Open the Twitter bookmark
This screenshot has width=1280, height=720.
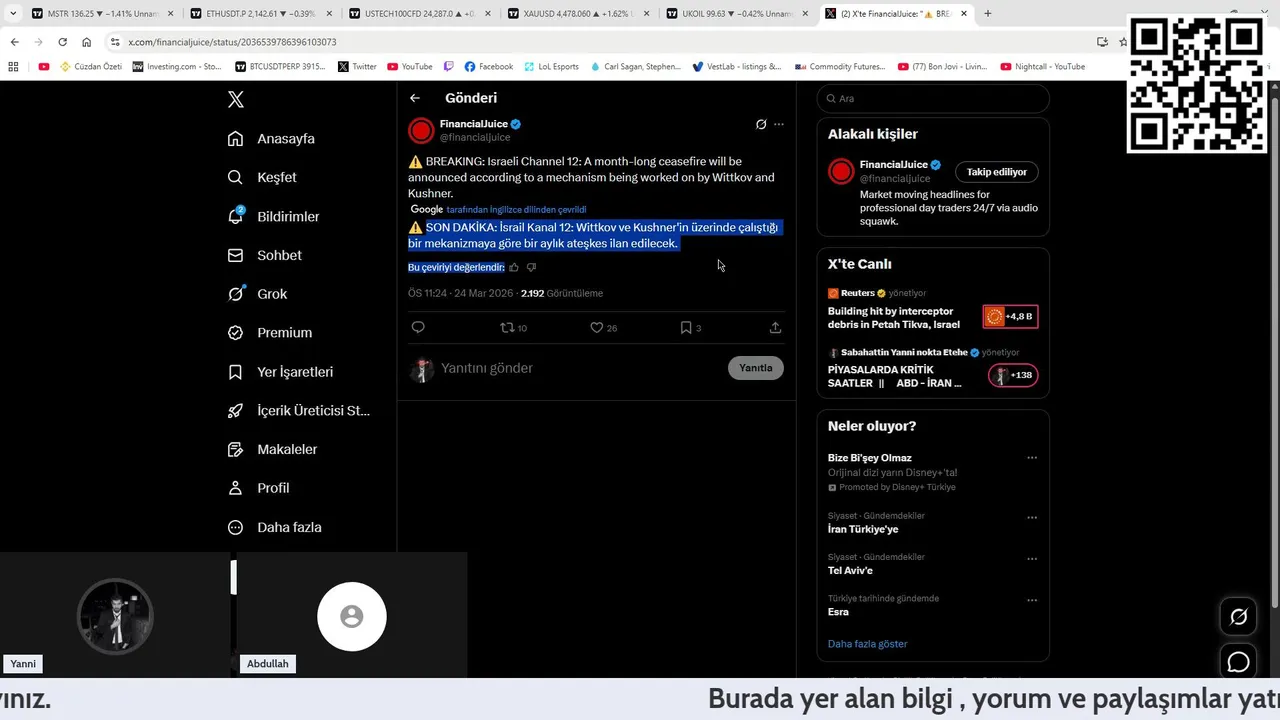pos(357,67)
